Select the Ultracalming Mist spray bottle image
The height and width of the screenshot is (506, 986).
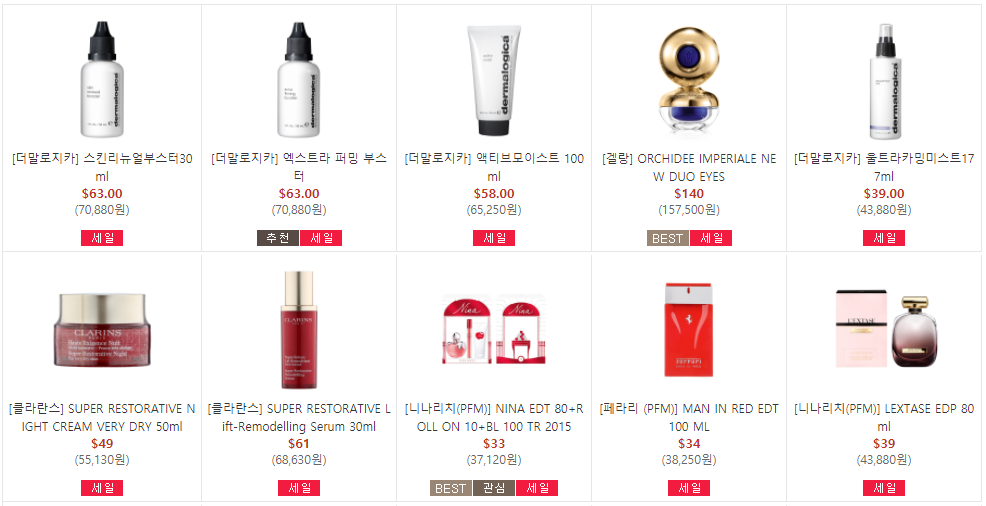(884, 79)
